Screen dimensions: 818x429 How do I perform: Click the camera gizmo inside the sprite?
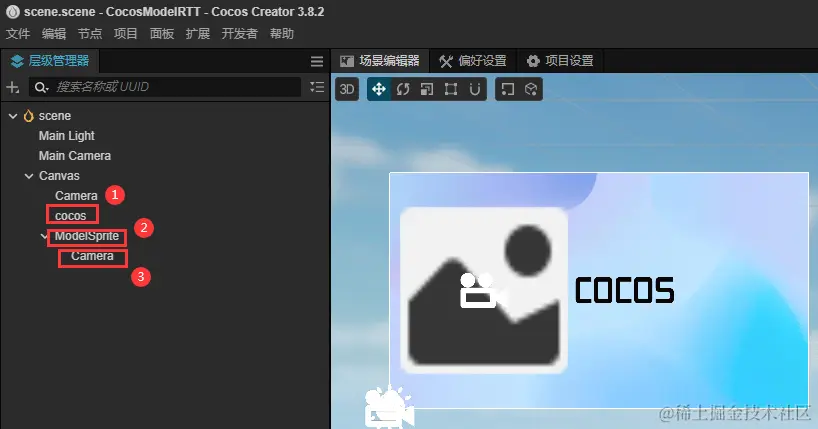pyautogui.click(x=482, y=291)
